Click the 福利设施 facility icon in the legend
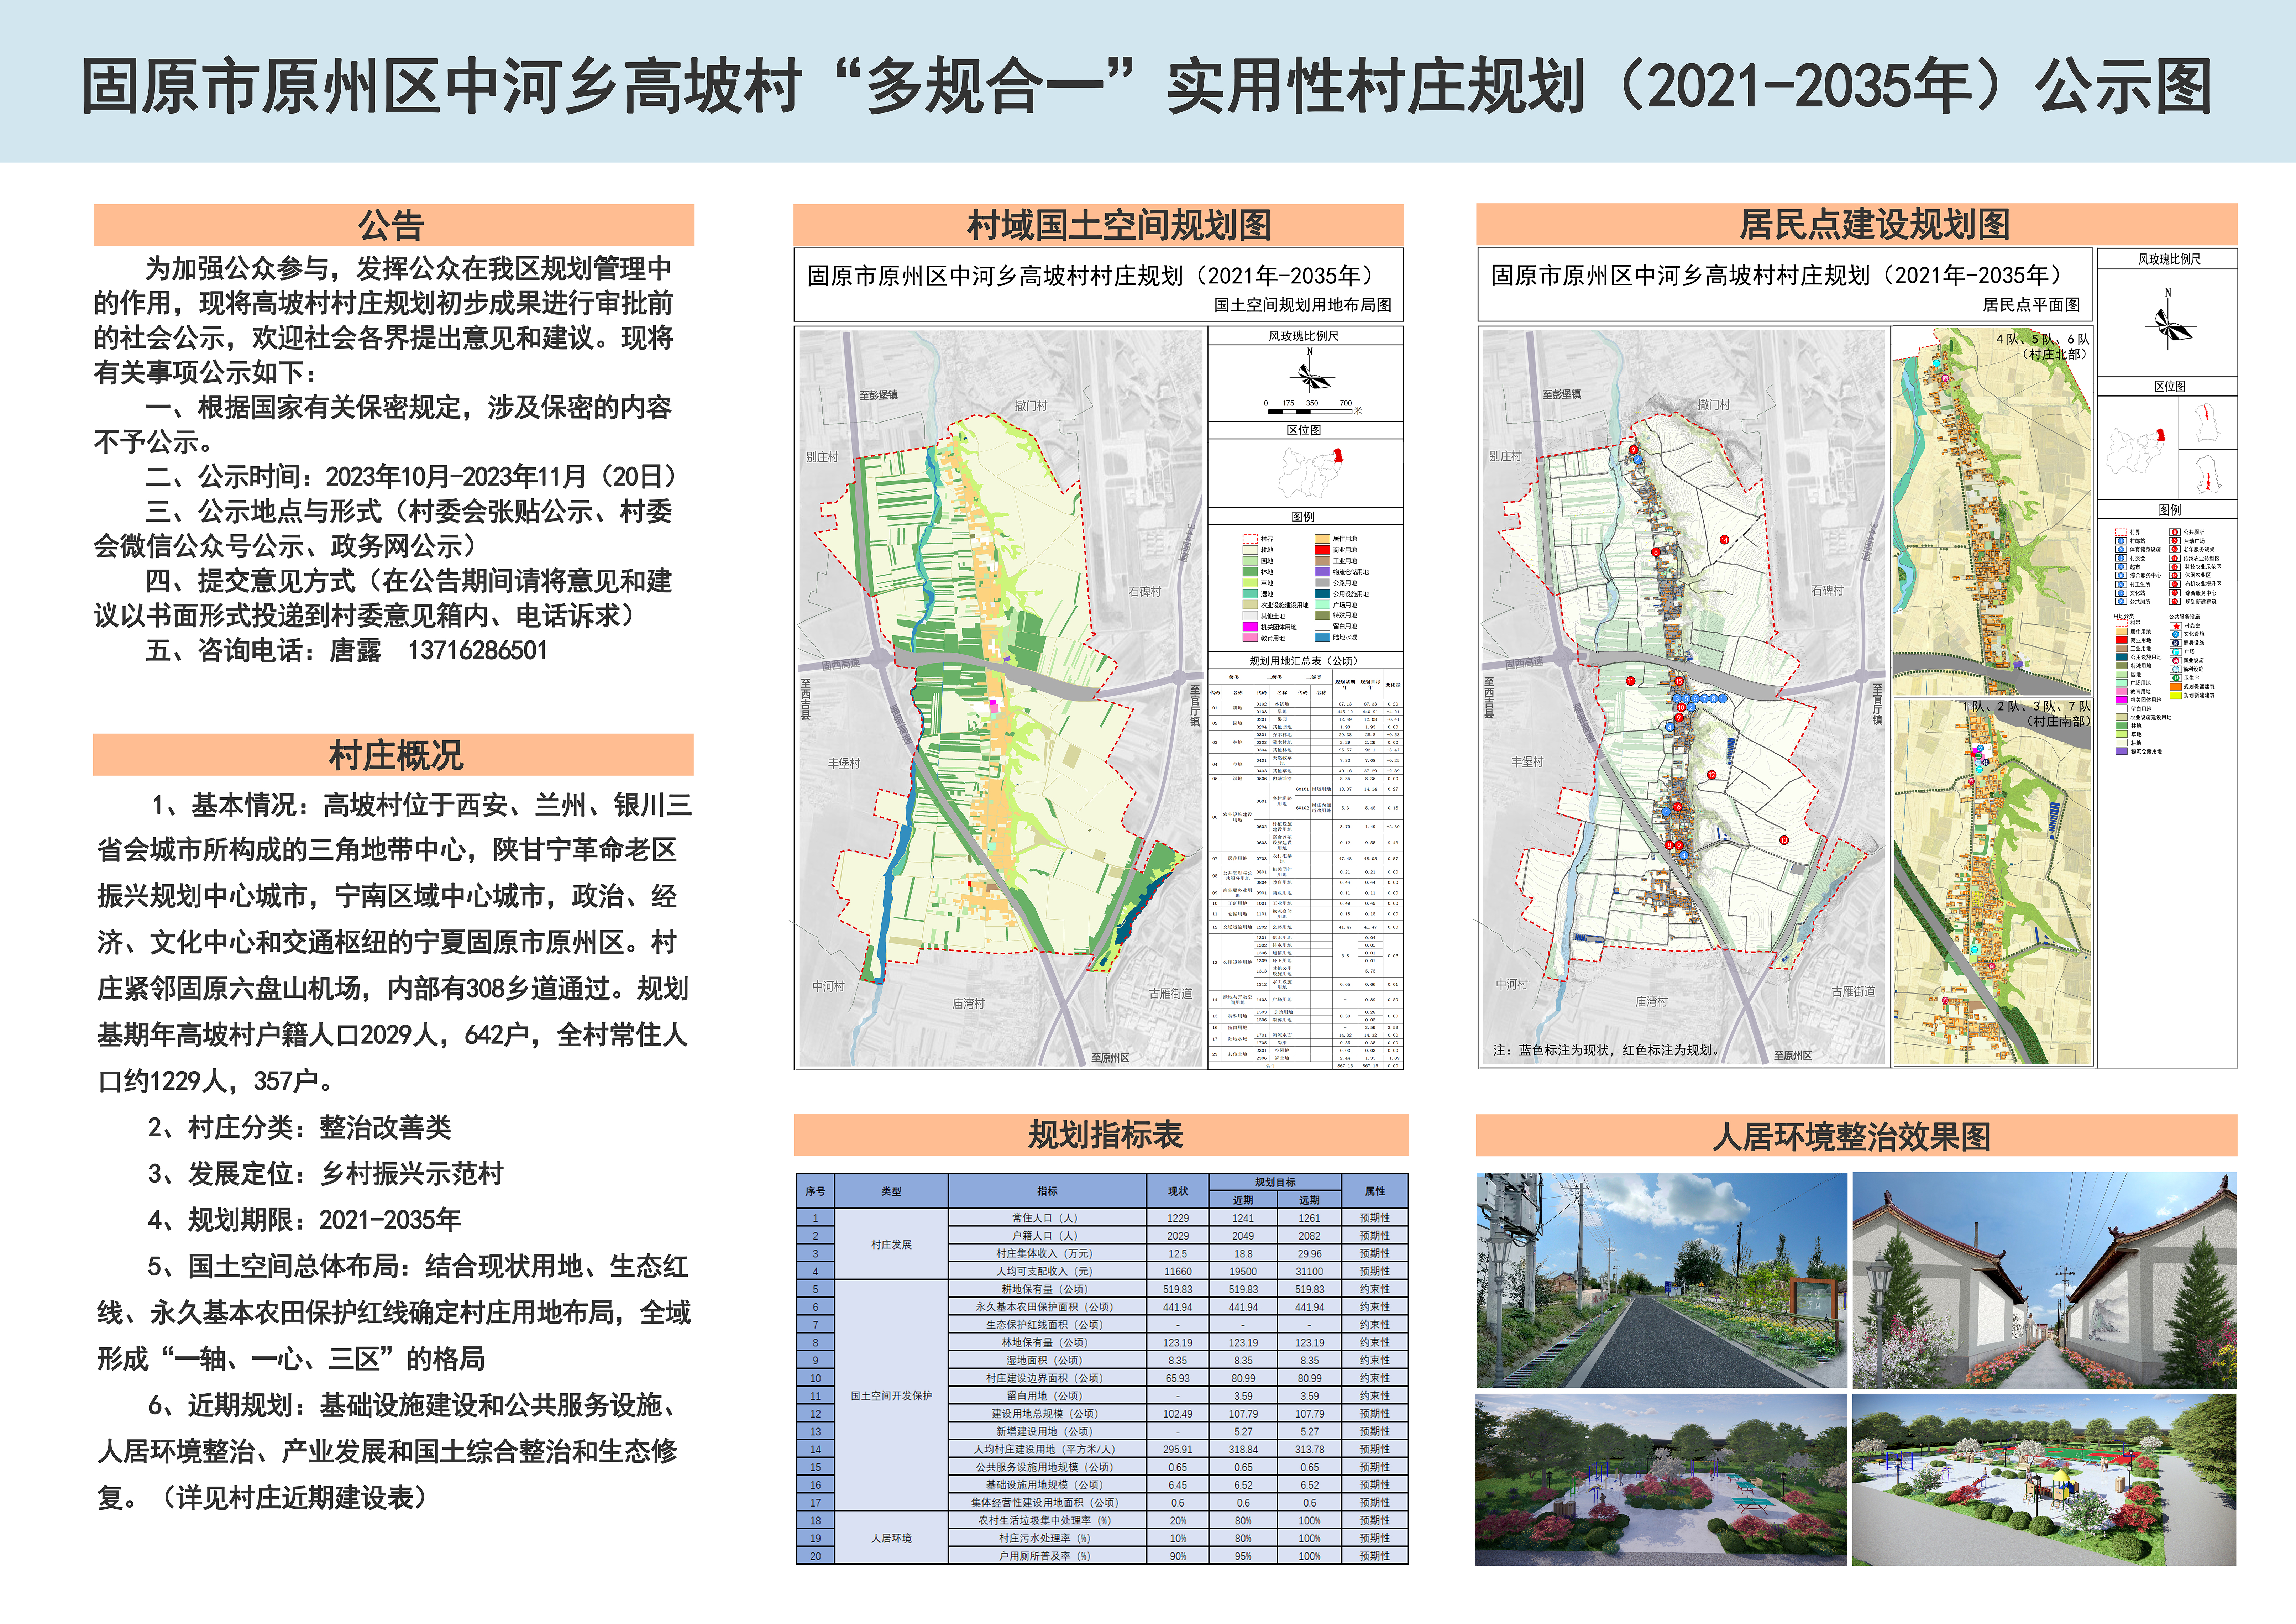 (2176, 669)
